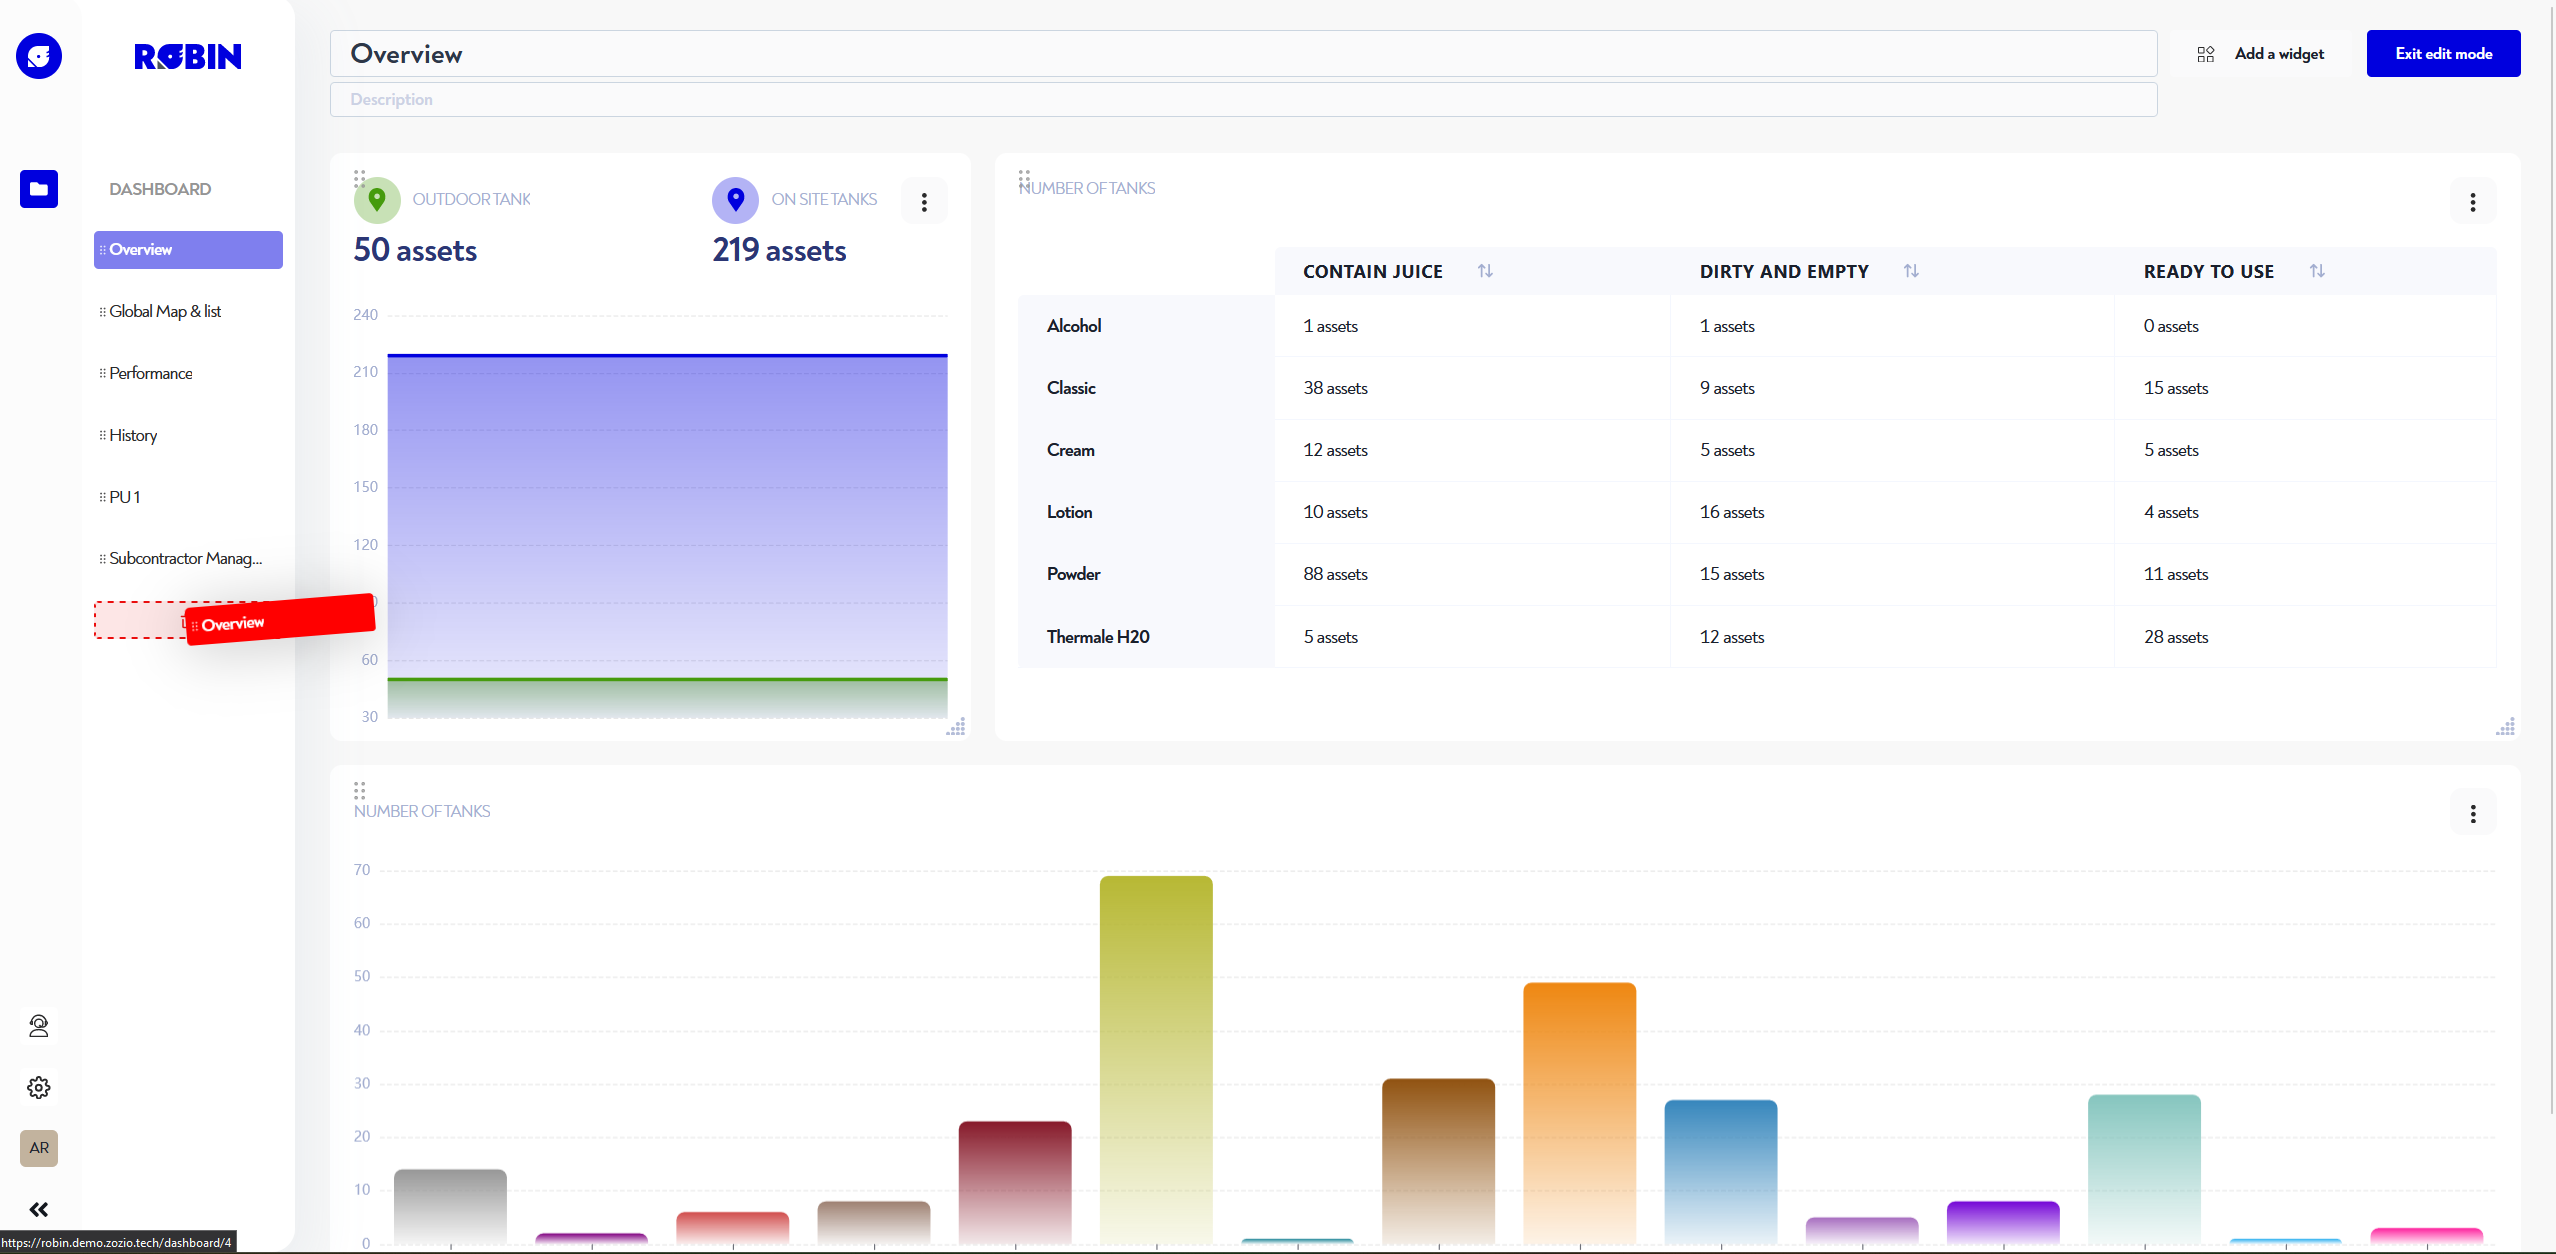The width and height of the screenshot is (2556, 1254).
Task: Open the support agent headset icon
Action: [39, 1026]
